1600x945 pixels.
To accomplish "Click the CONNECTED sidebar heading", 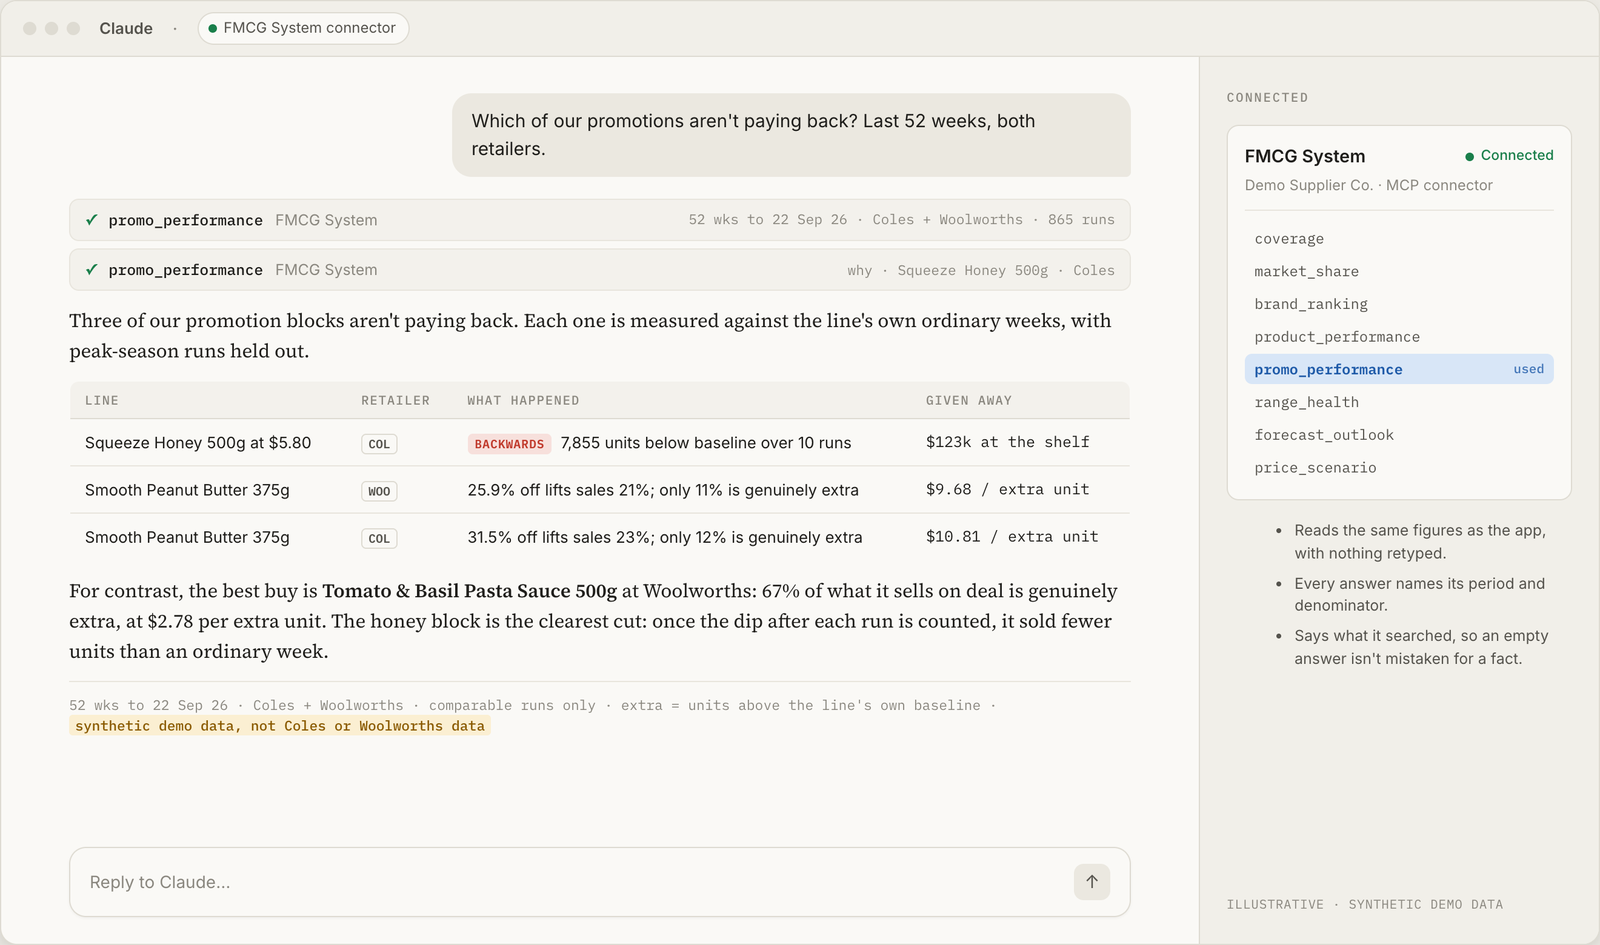I will pyautogui.click(x=1267, y=97).
